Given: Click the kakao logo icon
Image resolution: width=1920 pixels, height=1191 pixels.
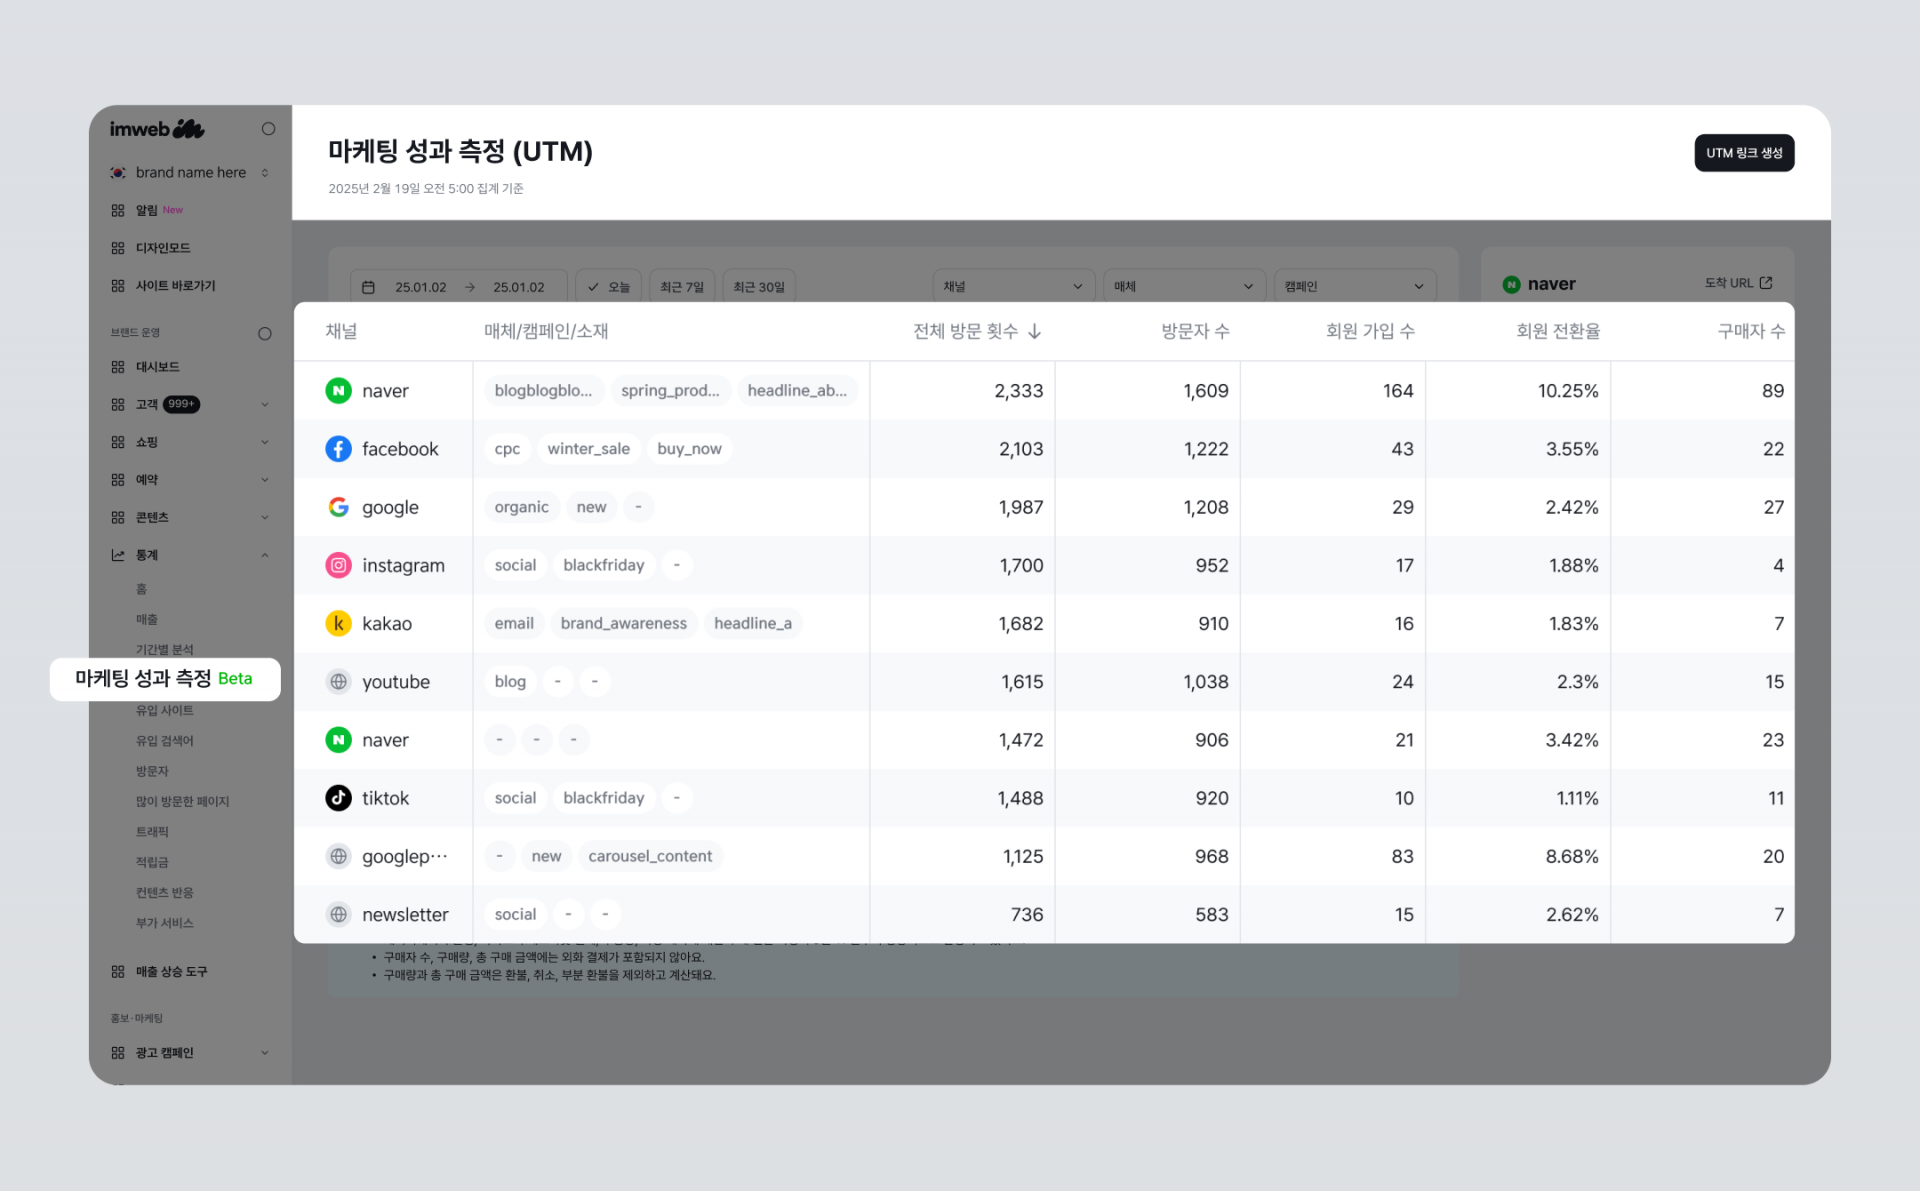Looking at the screenshot, I should (339, 624).
